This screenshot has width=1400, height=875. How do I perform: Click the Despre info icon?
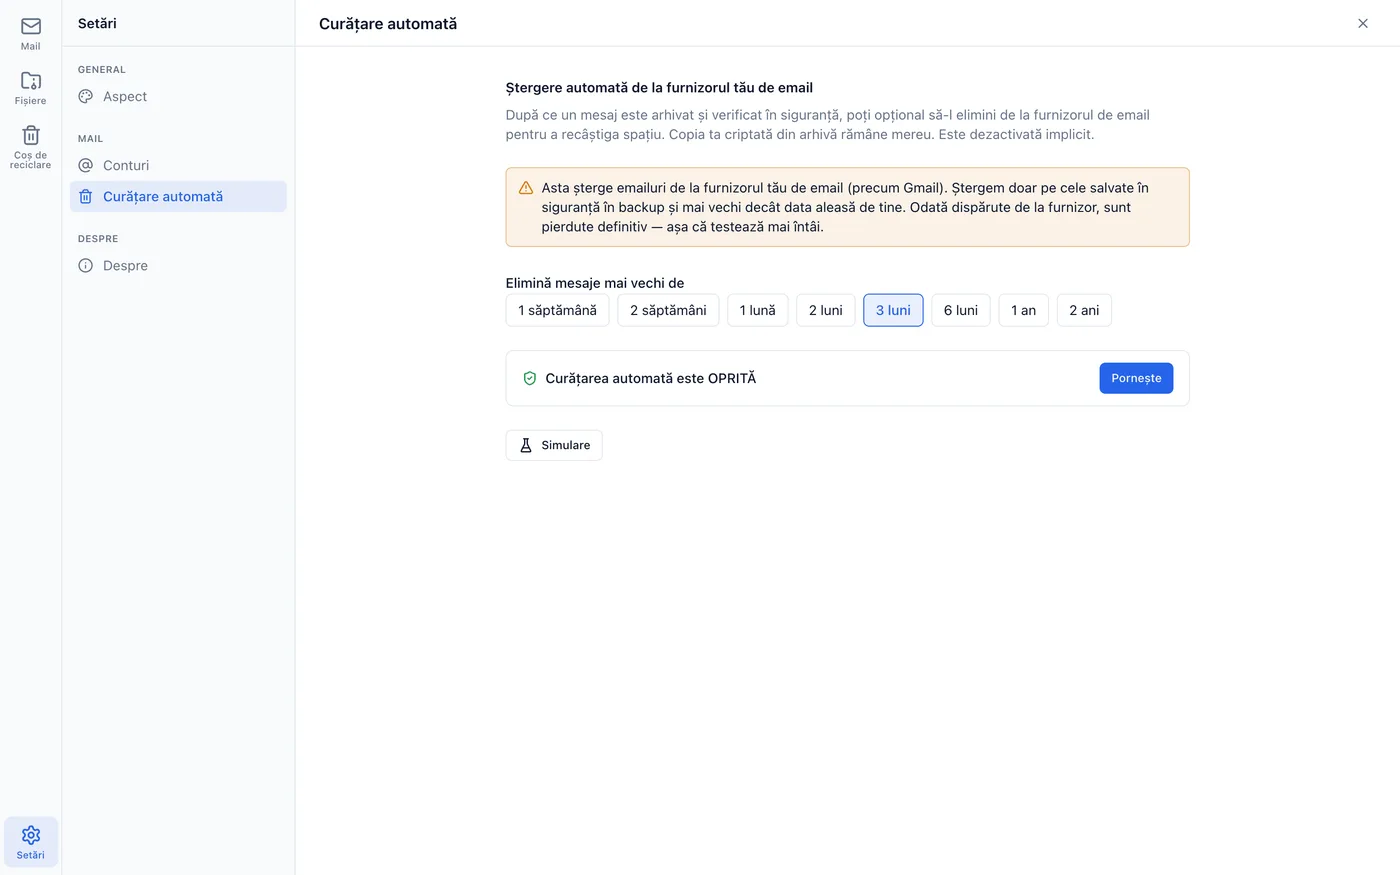tap(86, 266)
